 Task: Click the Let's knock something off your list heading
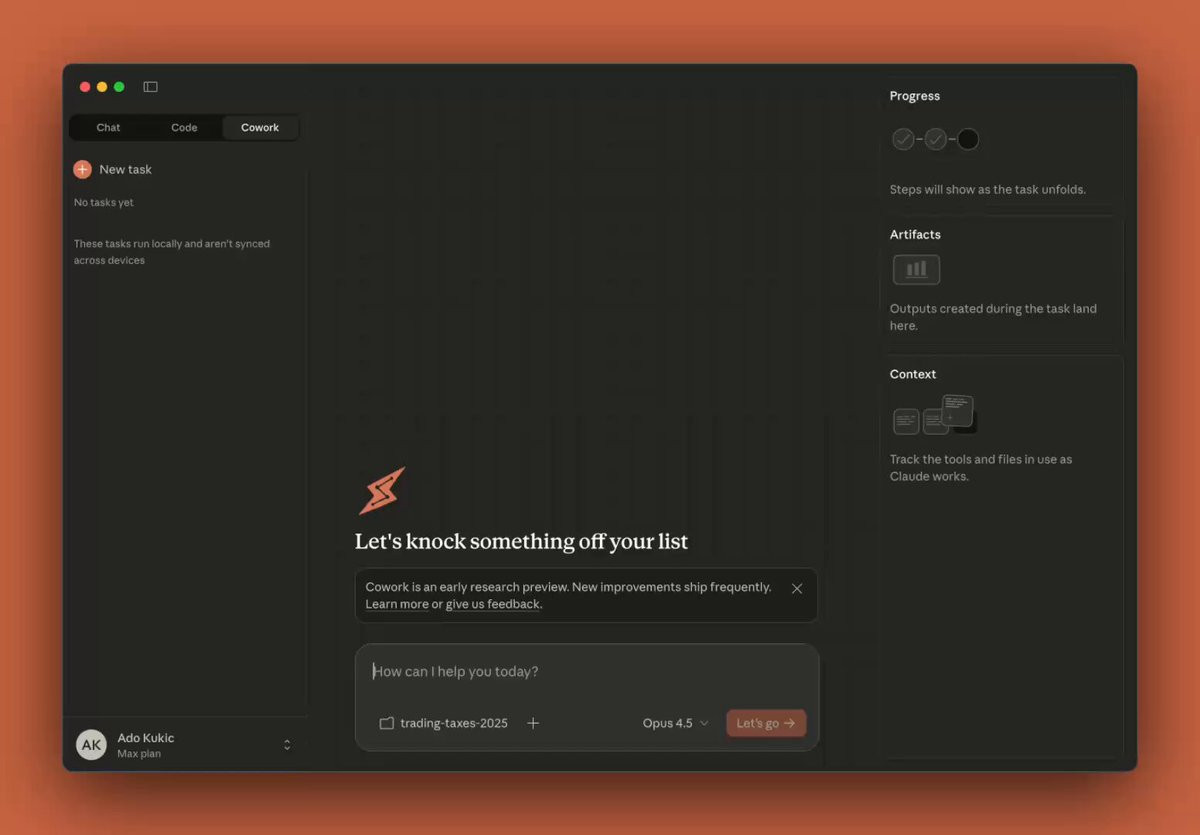click(x=521, y=542)
